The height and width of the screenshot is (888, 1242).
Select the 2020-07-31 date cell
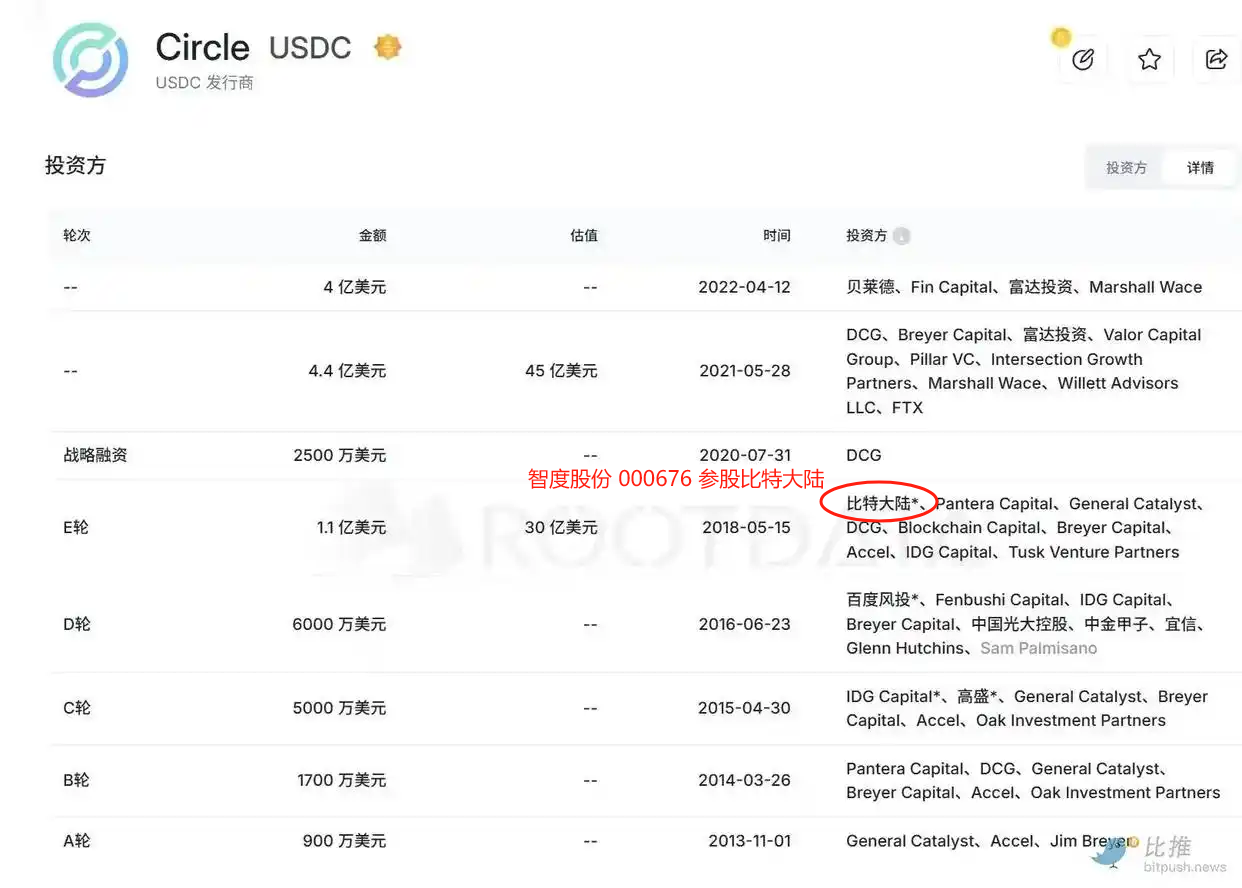[x=744, y=455]
